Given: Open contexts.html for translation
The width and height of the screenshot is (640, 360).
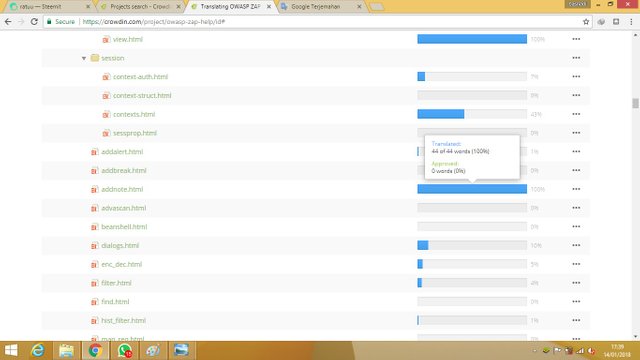Looking at the screenshot, I should pyautogui.click(x=134, y=114).
